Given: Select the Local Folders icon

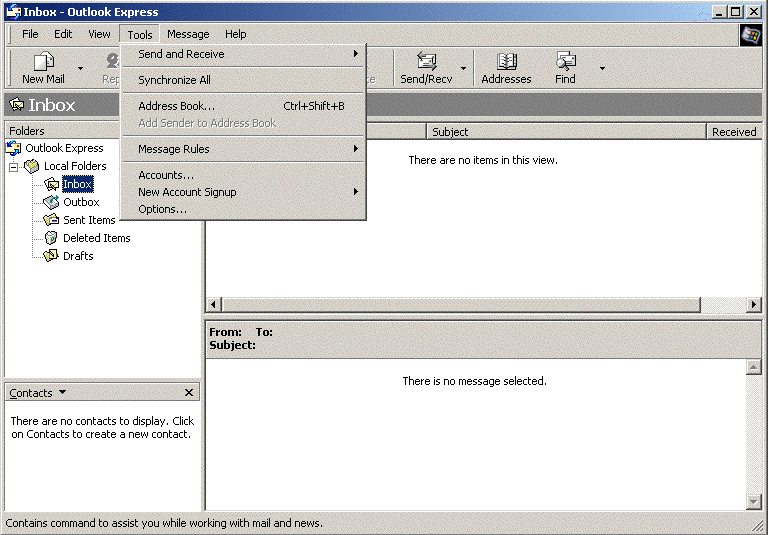Looking at the screenshot, I should pos(31,166).
